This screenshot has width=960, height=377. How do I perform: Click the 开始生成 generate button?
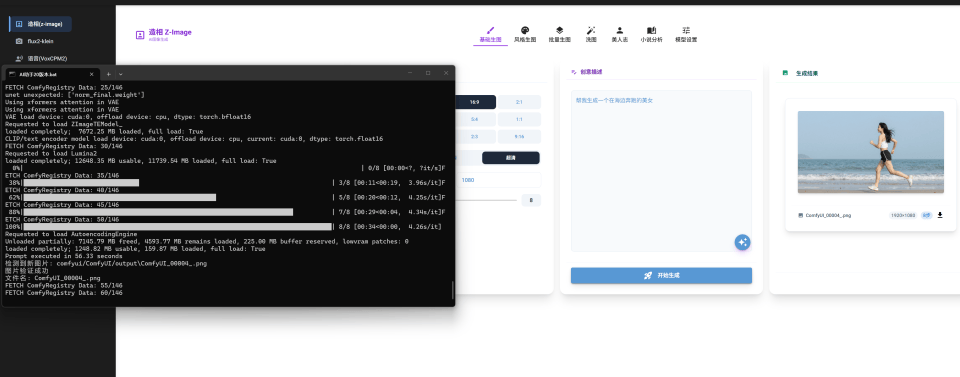(x=661, y=275)
